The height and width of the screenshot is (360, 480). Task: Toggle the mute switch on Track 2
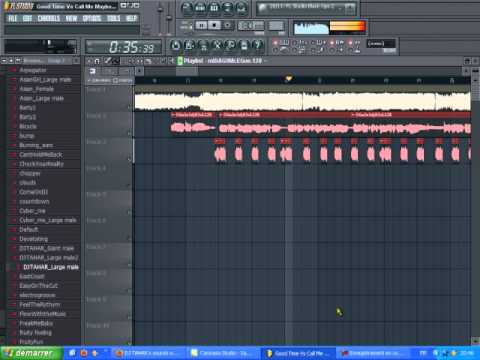(130, 133)
